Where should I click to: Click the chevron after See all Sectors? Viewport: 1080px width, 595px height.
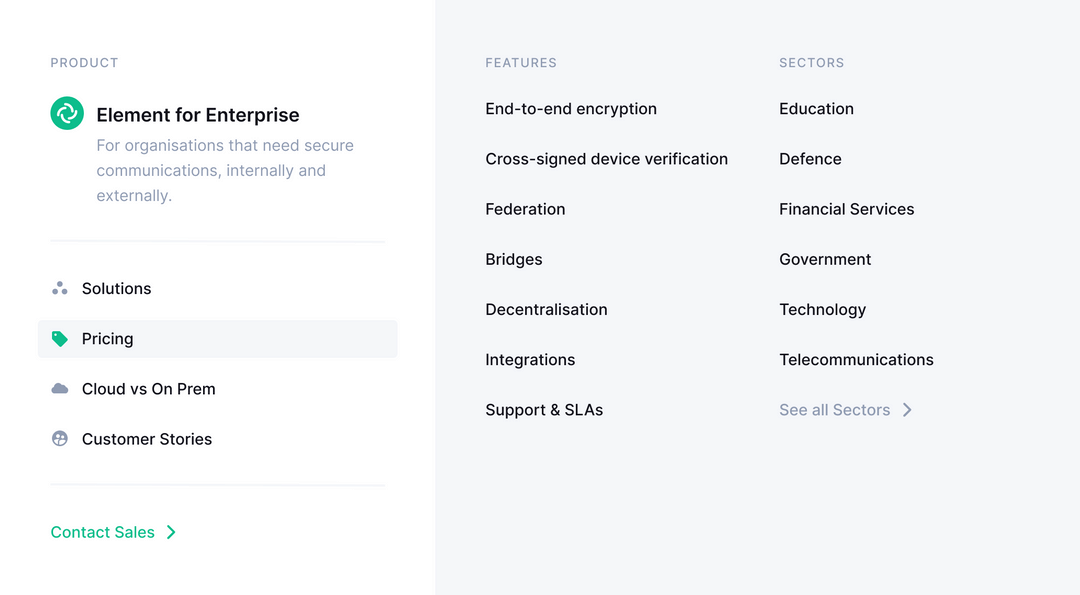[x=907, y=410]
